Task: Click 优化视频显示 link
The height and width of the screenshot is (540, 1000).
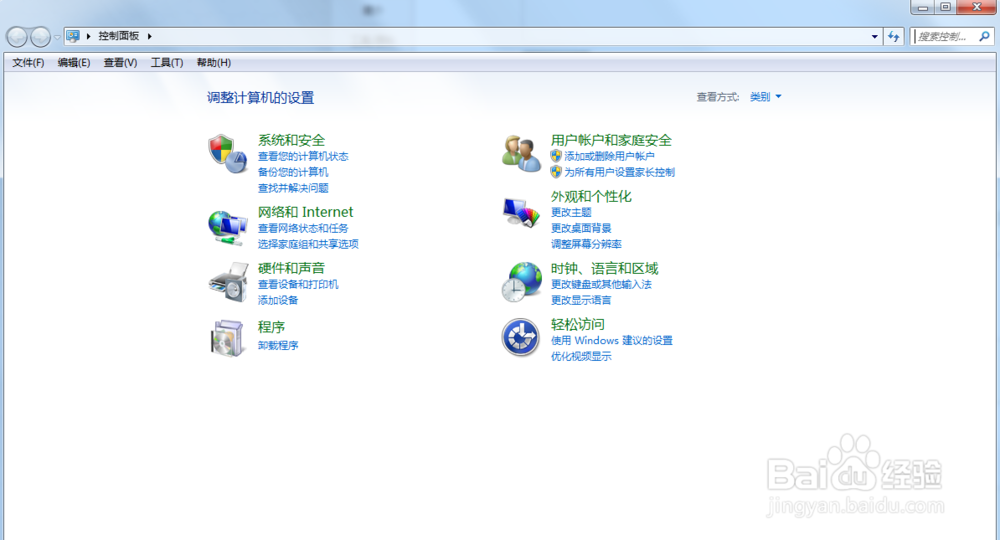Action: click(581, 356)
